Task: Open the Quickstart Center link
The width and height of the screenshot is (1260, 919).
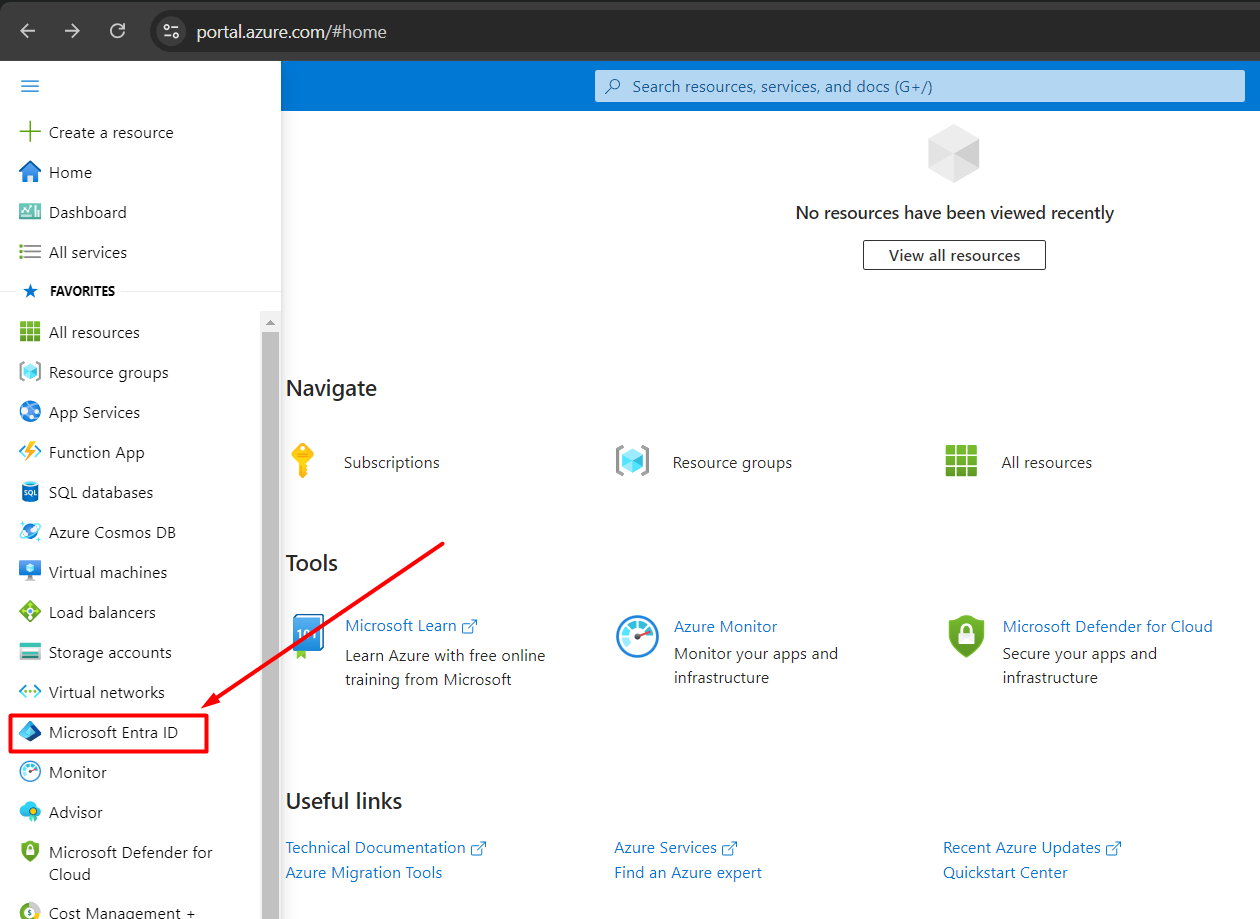Action: (x=1005, y=872)
